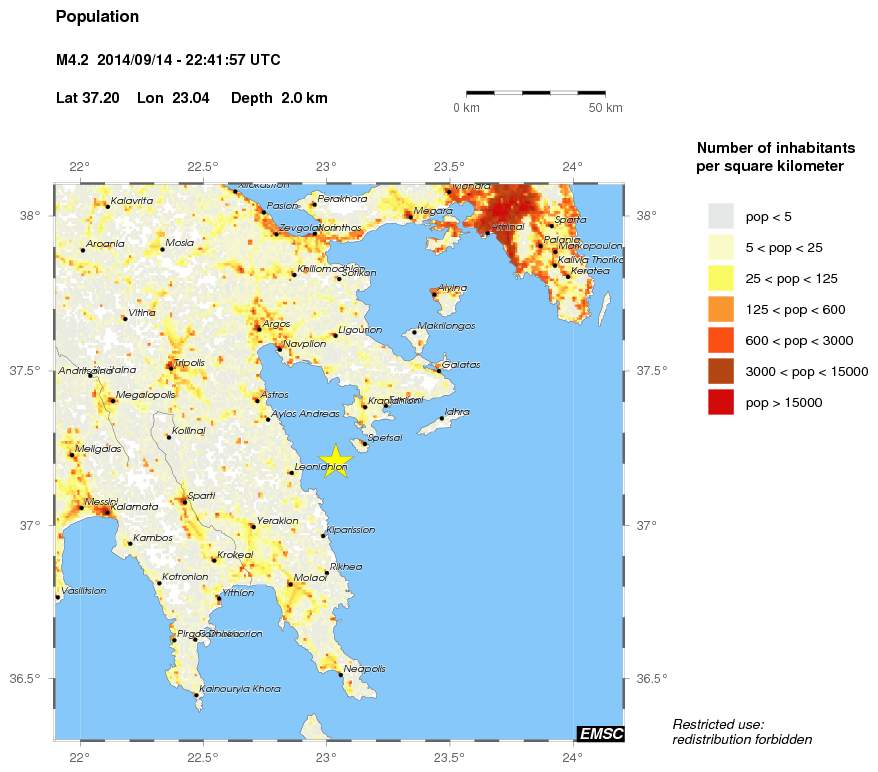
Task: Select the Neapolis marker dot
Action: coord(341,674)
